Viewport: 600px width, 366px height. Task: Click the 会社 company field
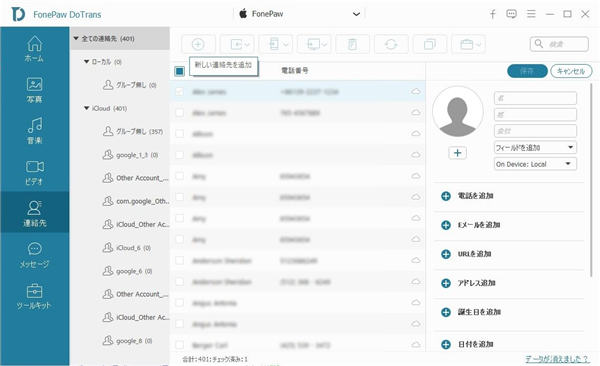pyautogui.click(x=535, y=131)
